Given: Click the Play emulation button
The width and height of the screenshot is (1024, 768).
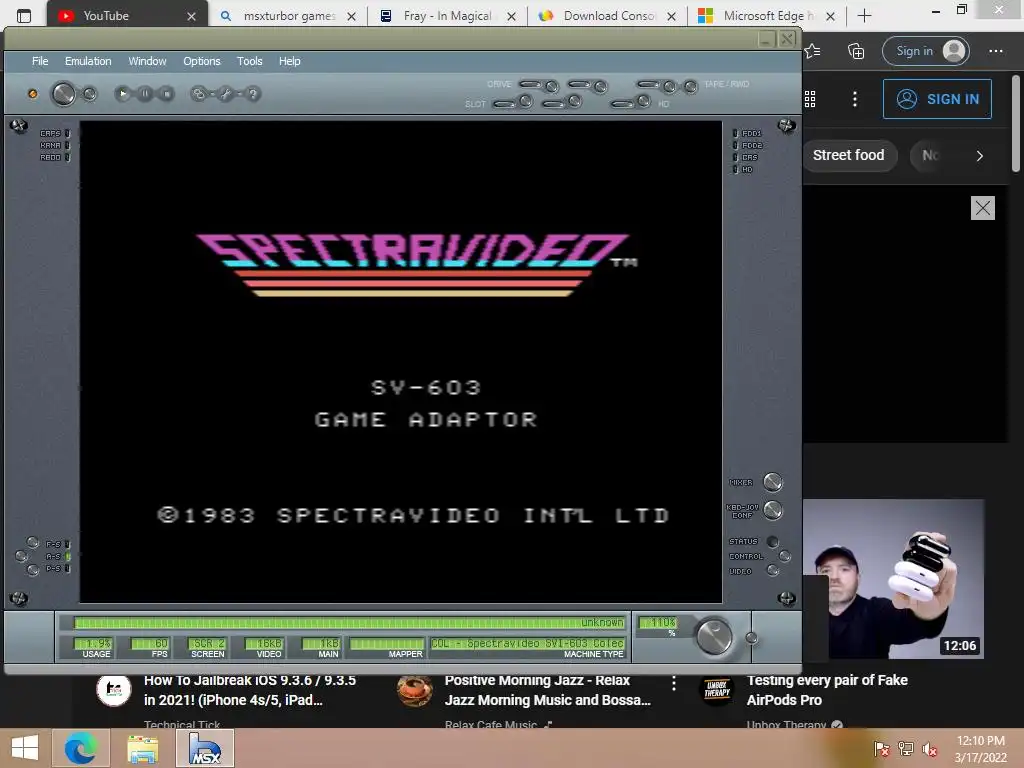Looking at the screenshot, I should pos(122,94).
